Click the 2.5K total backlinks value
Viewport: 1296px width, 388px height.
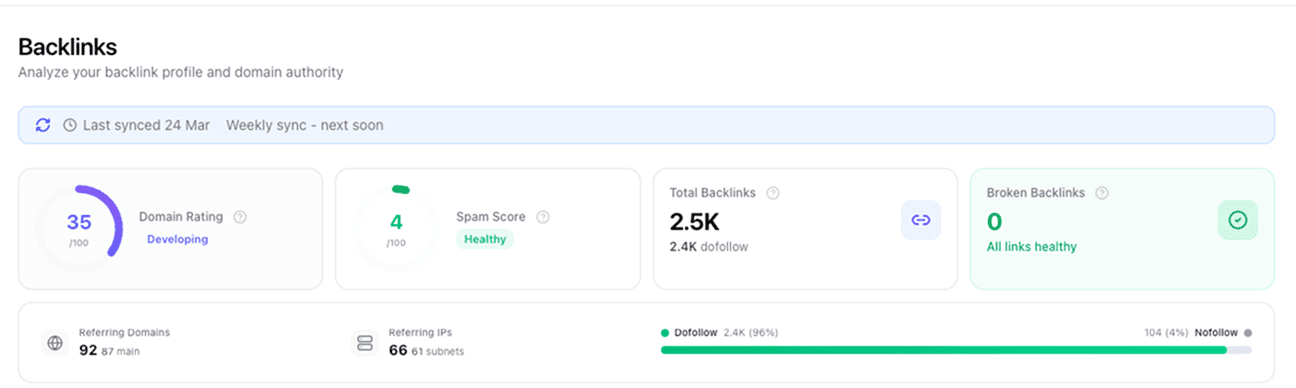[x=694, y=221]
